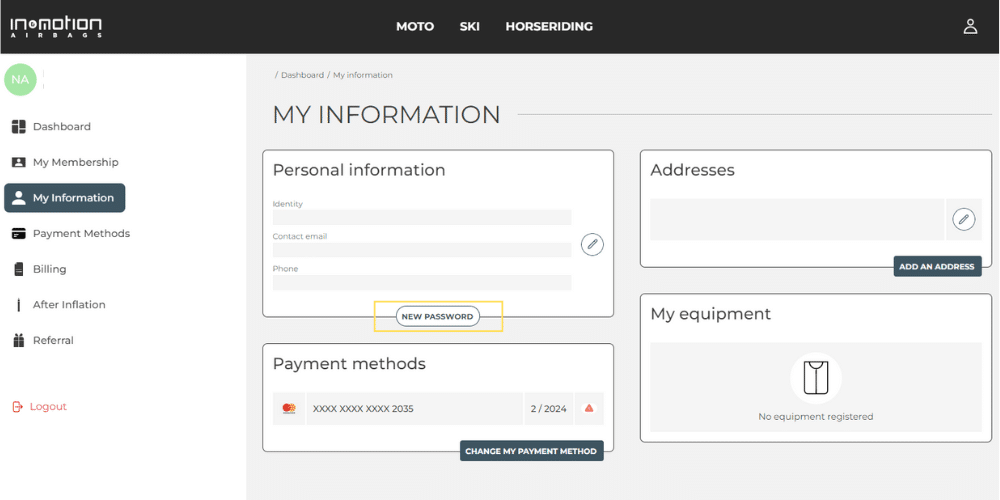This screenshot has width=1000, height=500.
Task: Open the Referral page
Action: pyautogui.click(x=53, y=341)
